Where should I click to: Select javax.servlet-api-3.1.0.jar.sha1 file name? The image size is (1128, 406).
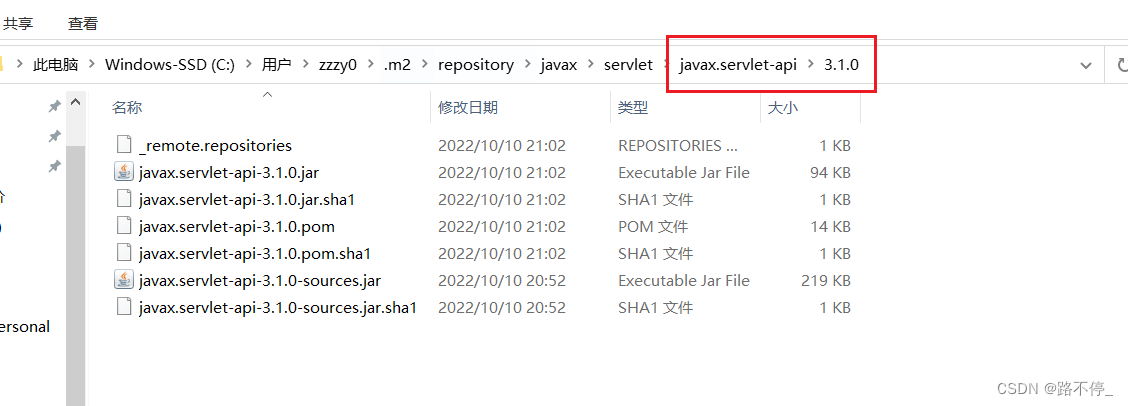[x=247, y=199]
